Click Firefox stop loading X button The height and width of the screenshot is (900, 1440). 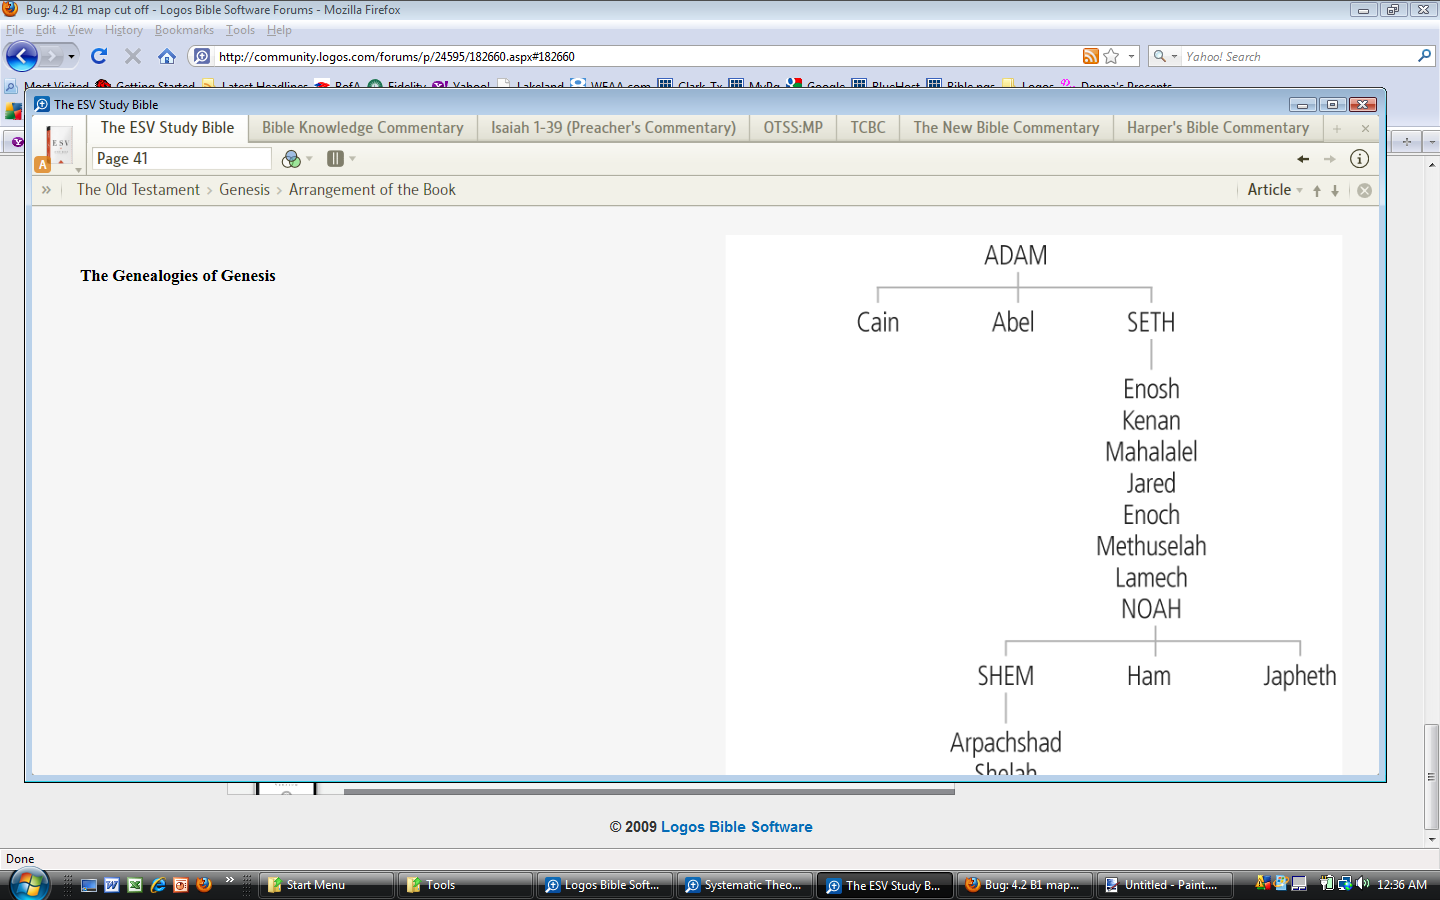(x=132, y=56)
